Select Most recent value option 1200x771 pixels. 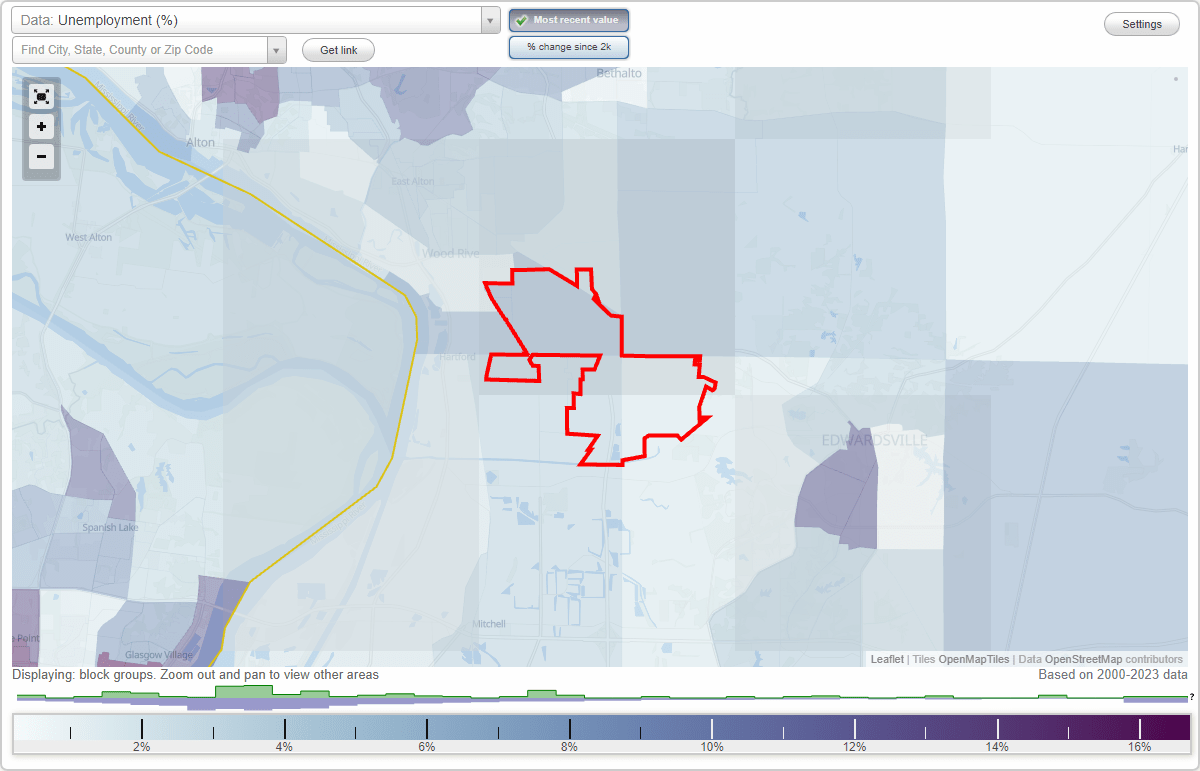click(x=569, y=20)
